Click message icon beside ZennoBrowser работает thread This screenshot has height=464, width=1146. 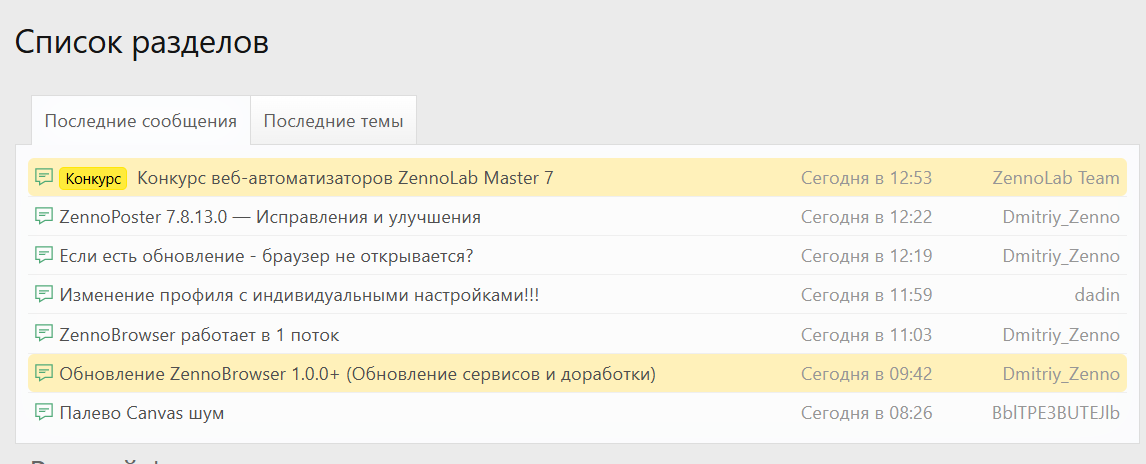[x=44, y=334]
